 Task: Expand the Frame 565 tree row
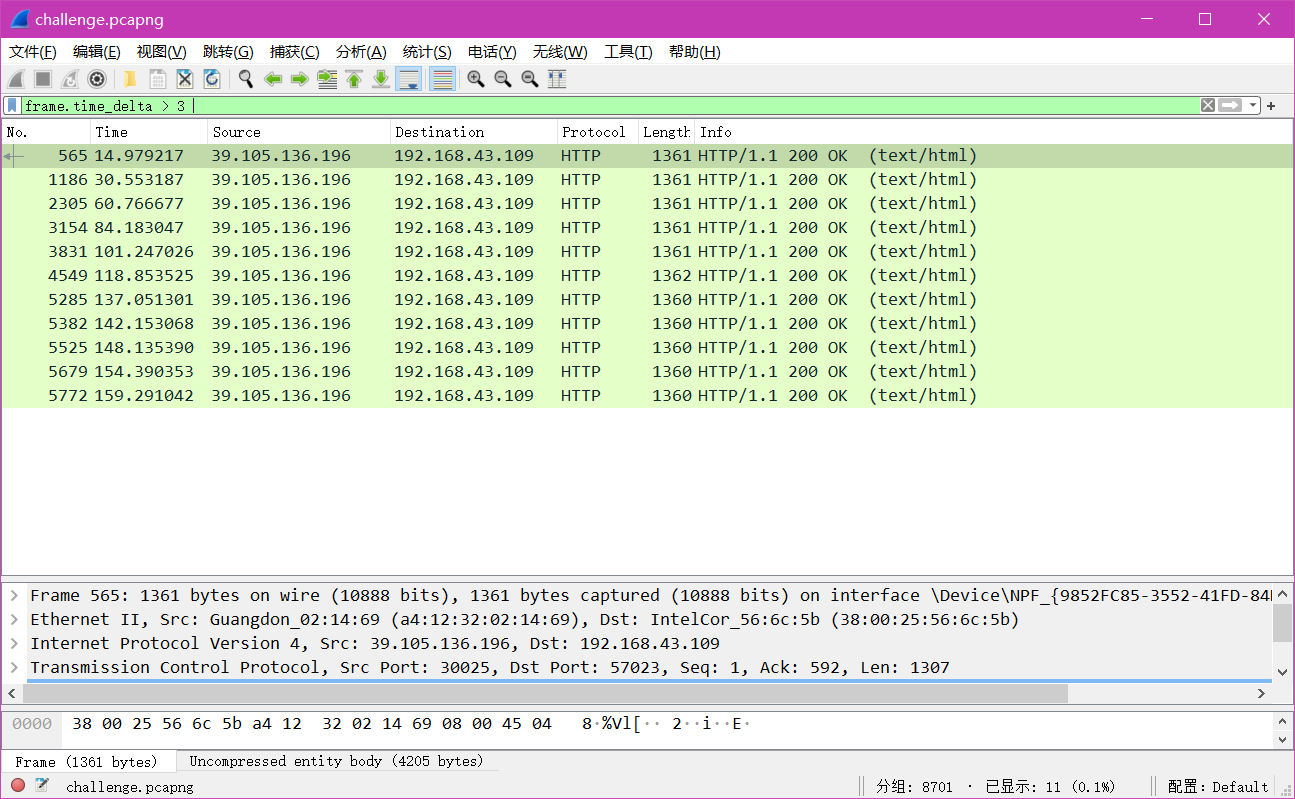coord(14,596)
